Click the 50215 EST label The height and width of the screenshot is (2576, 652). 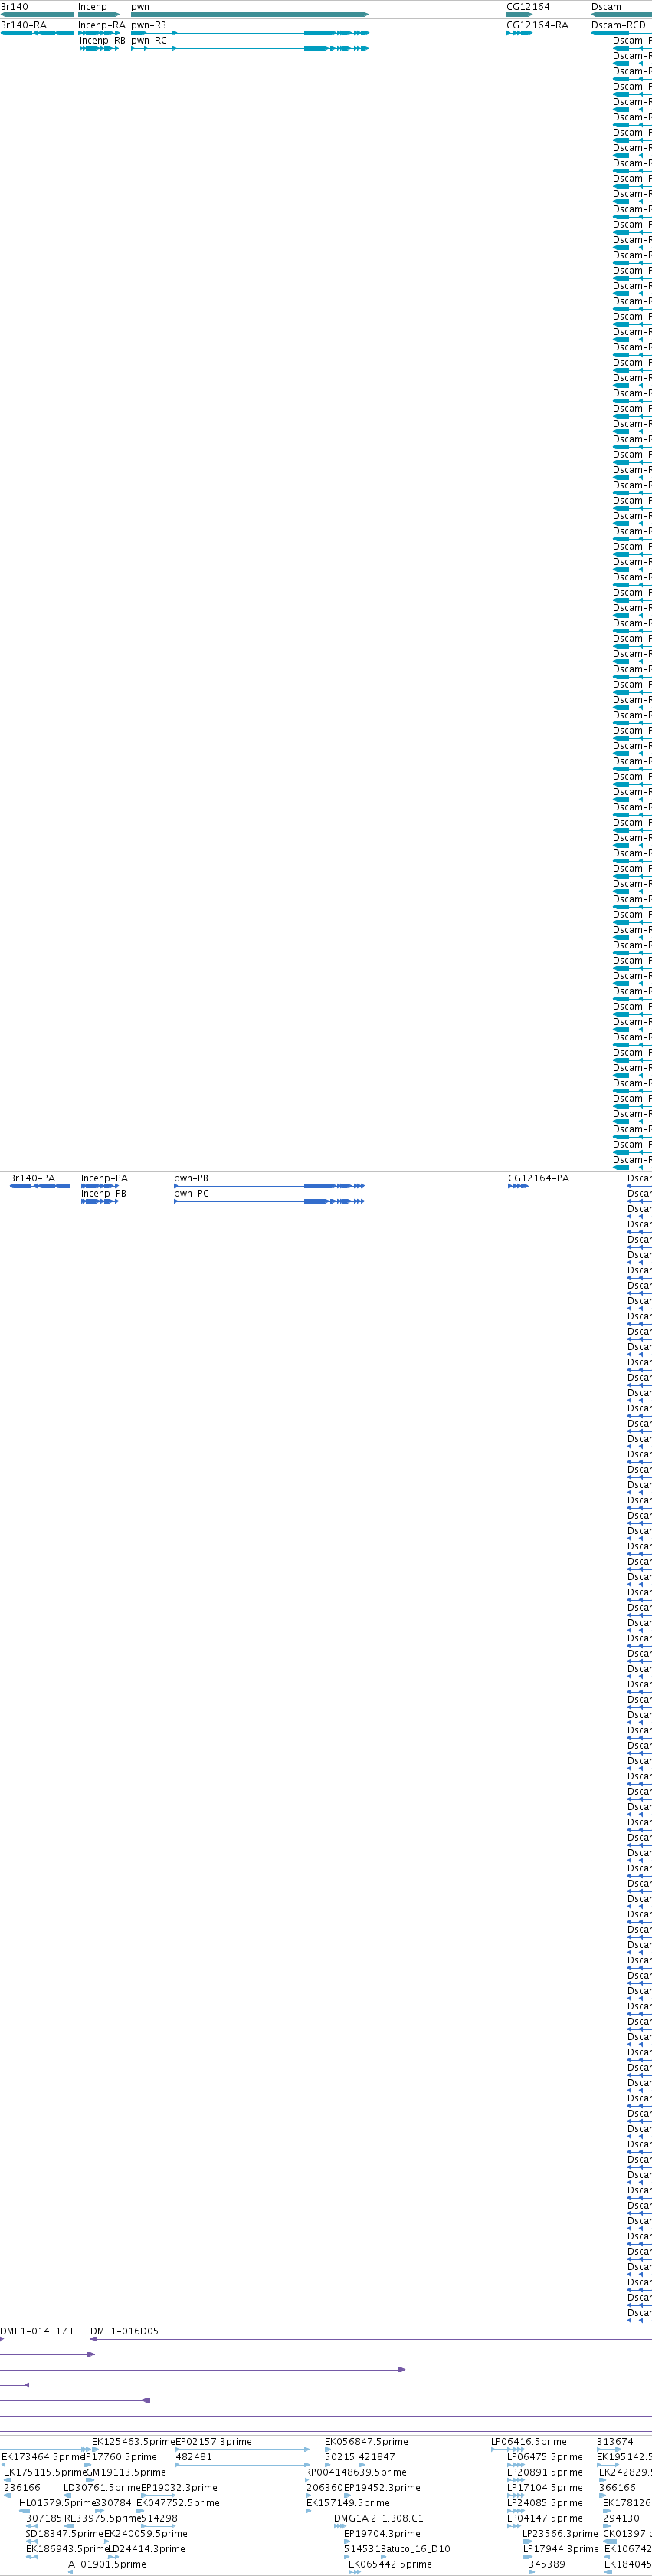[339, 2456]
